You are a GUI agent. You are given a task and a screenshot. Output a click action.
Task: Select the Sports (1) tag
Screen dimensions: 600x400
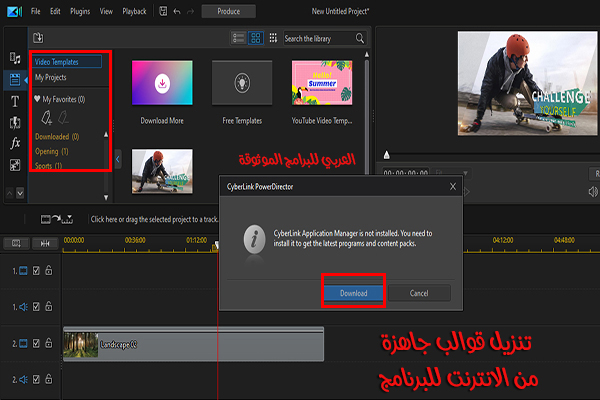click(x=48, y=166)
